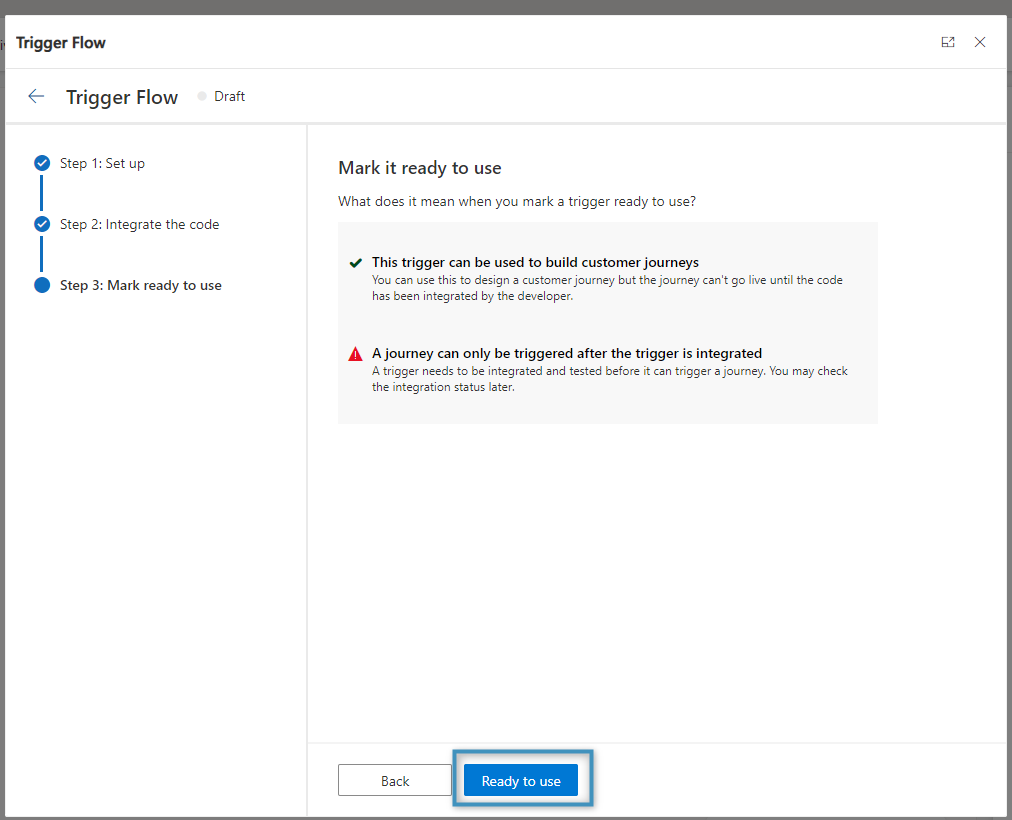Click the red warning triangle icon
1012x820 pixels.
click(x=356, y=354)
